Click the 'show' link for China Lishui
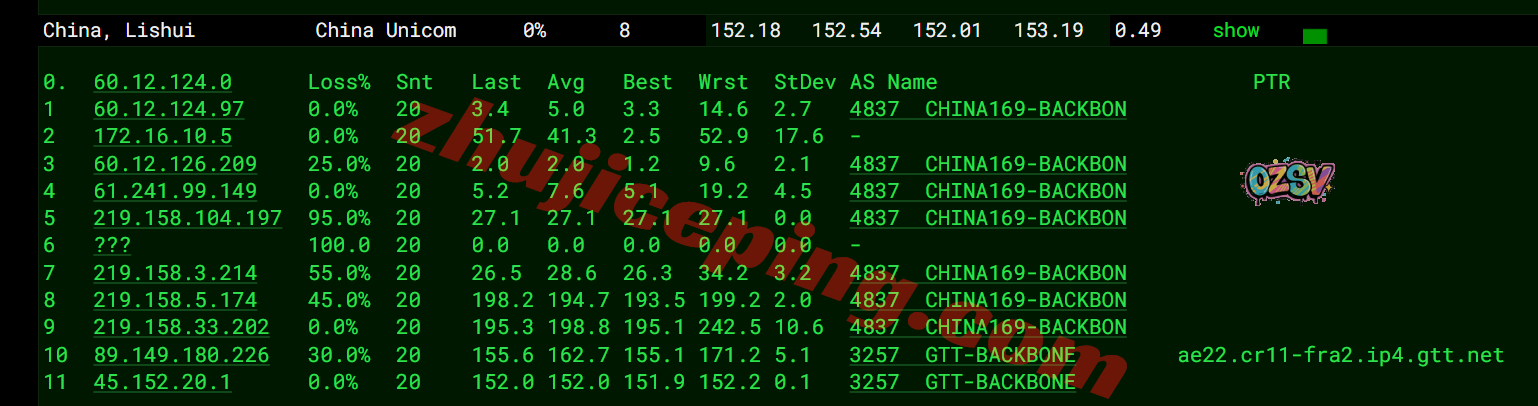The height and width of the screenshot is (406, 1538). (1235, 31)
